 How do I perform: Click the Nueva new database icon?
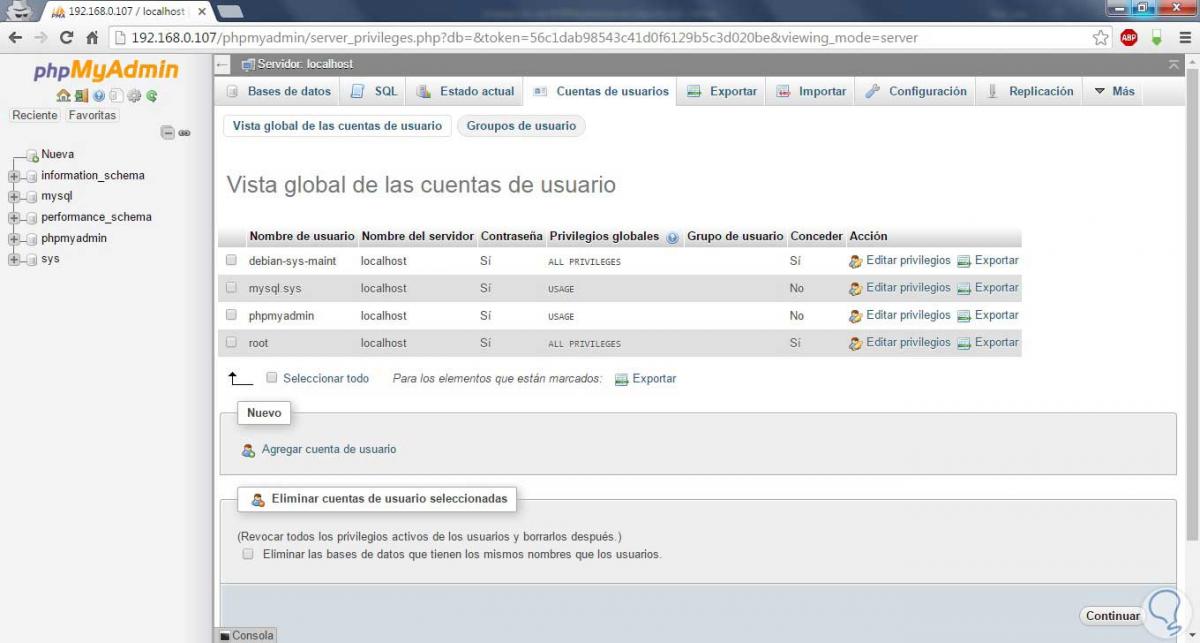pyautogui.click(x=32, y=155)
